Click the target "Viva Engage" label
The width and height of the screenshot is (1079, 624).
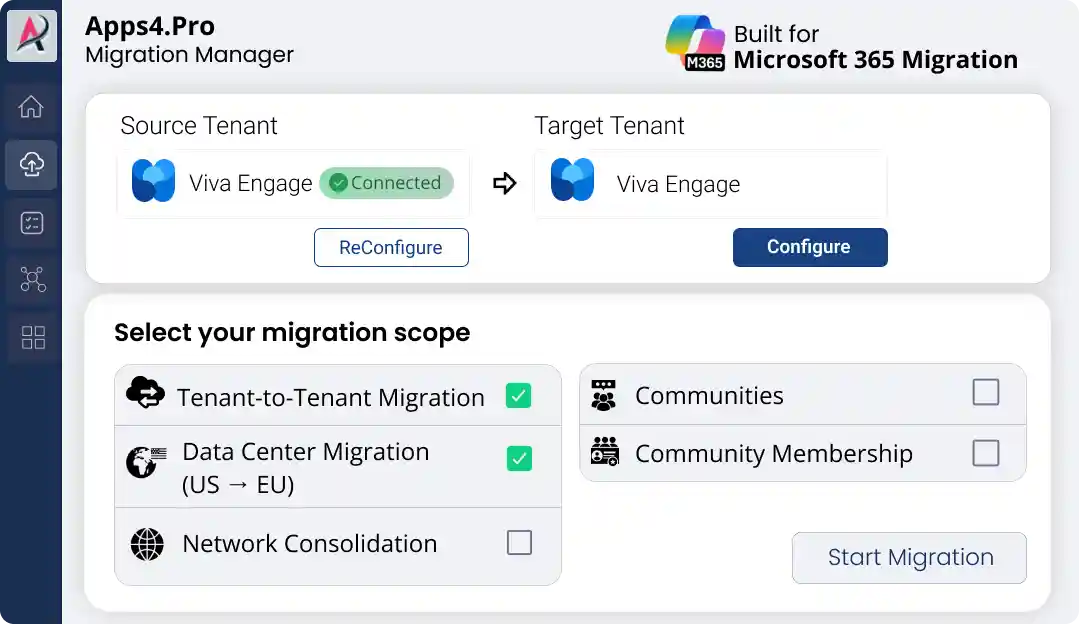click(678, 184)
